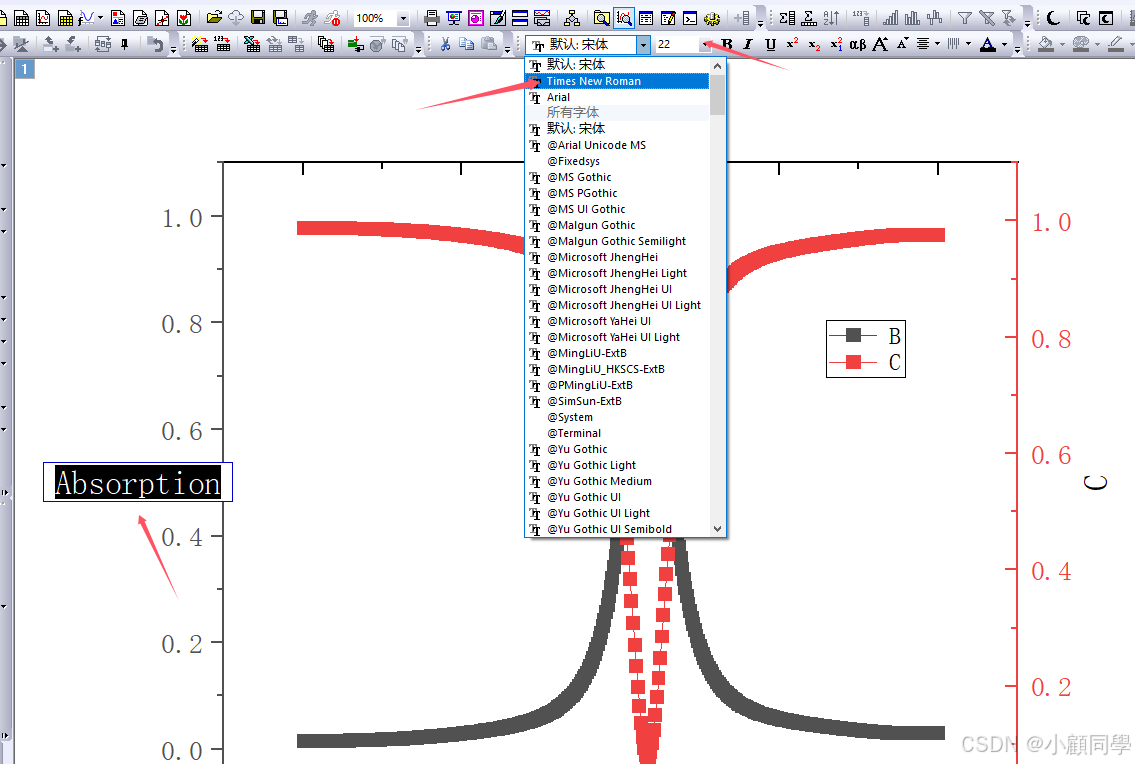Toggle superscript x² formatting
The width and height of the screenshot is (1135, 764).
click(792, 43)
